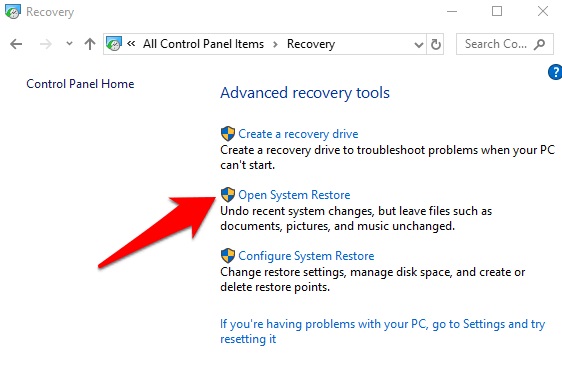Refresh the Recovery page
562x370 pixels.
click(x=435, y=44)
